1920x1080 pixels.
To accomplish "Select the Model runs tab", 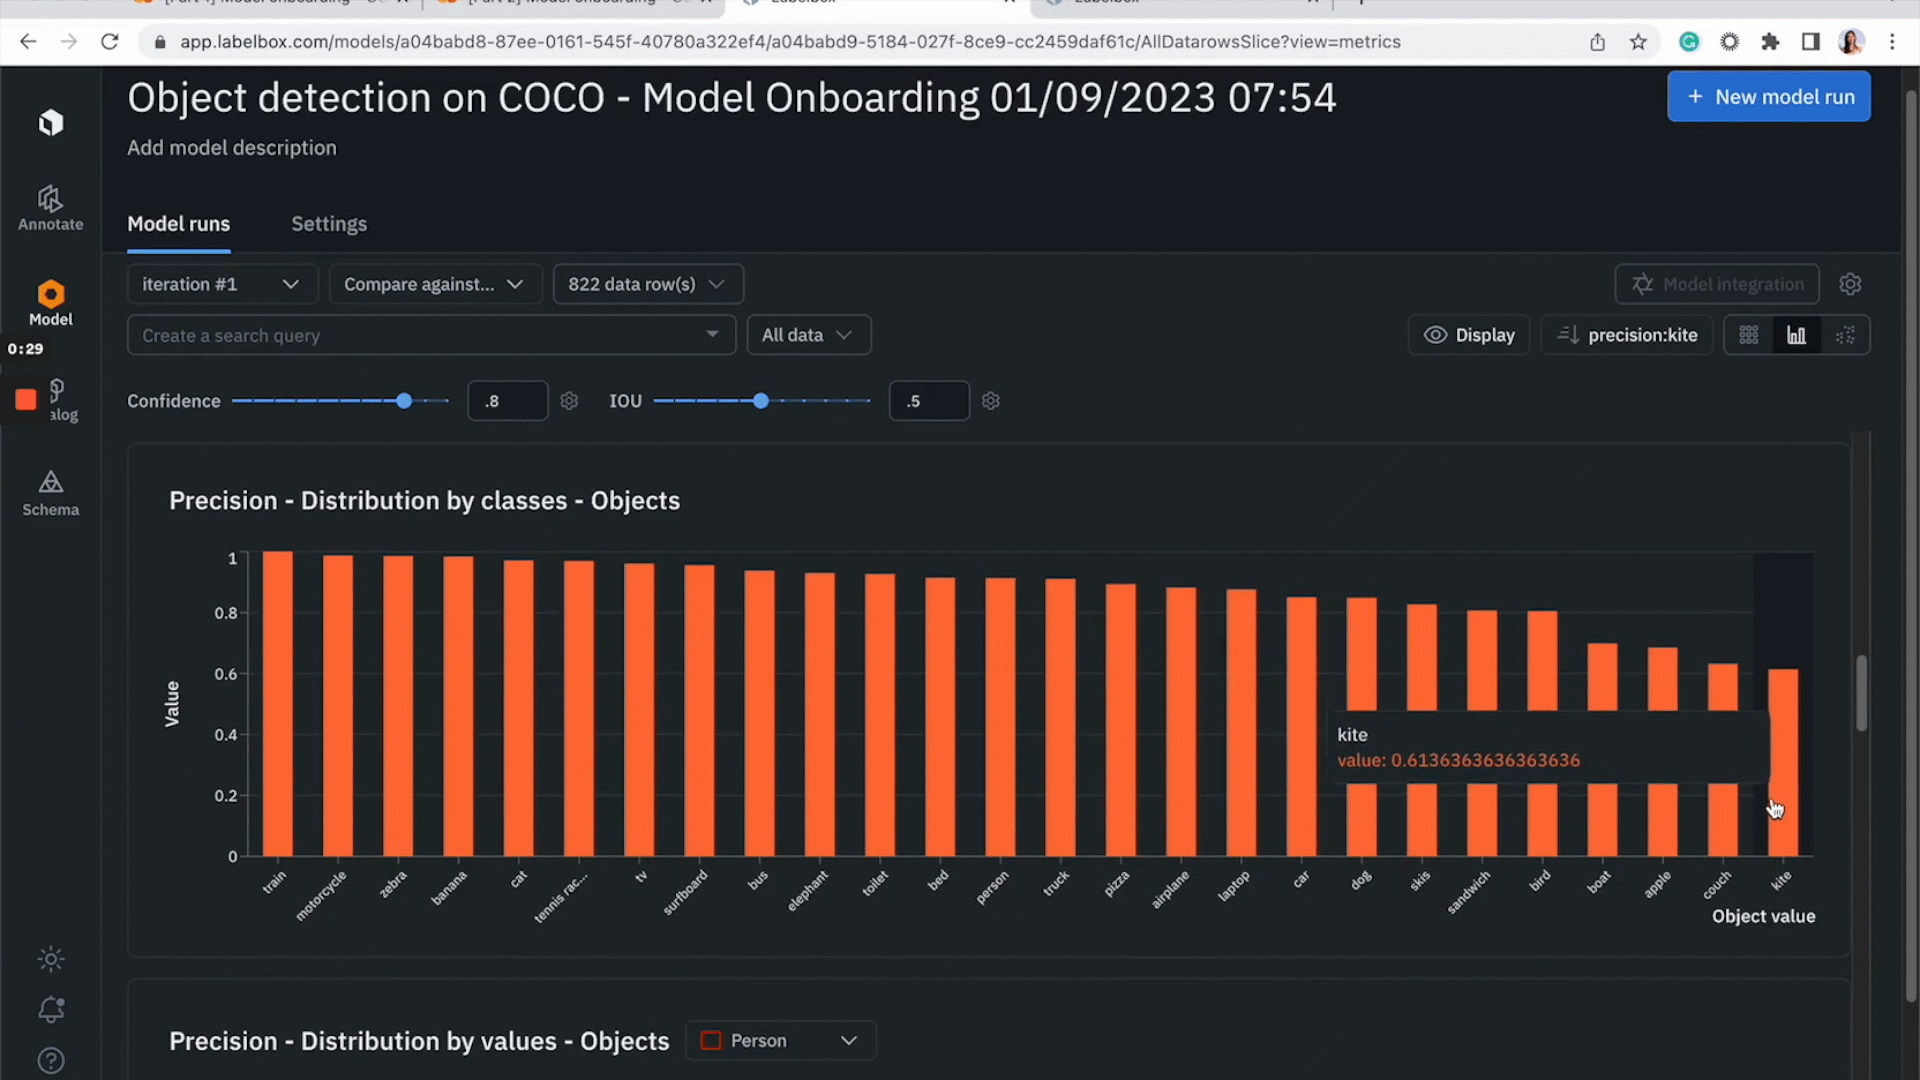I will [178, 224].
